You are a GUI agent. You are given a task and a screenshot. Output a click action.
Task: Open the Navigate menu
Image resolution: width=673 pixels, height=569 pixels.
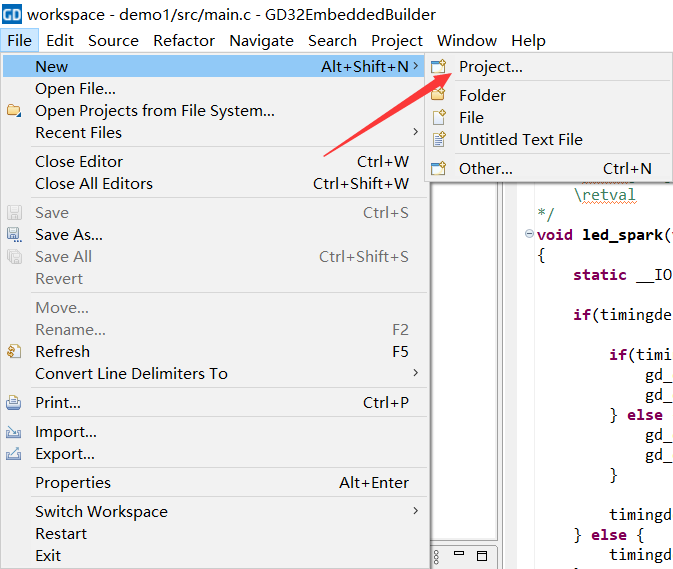(x=261, y=41)
